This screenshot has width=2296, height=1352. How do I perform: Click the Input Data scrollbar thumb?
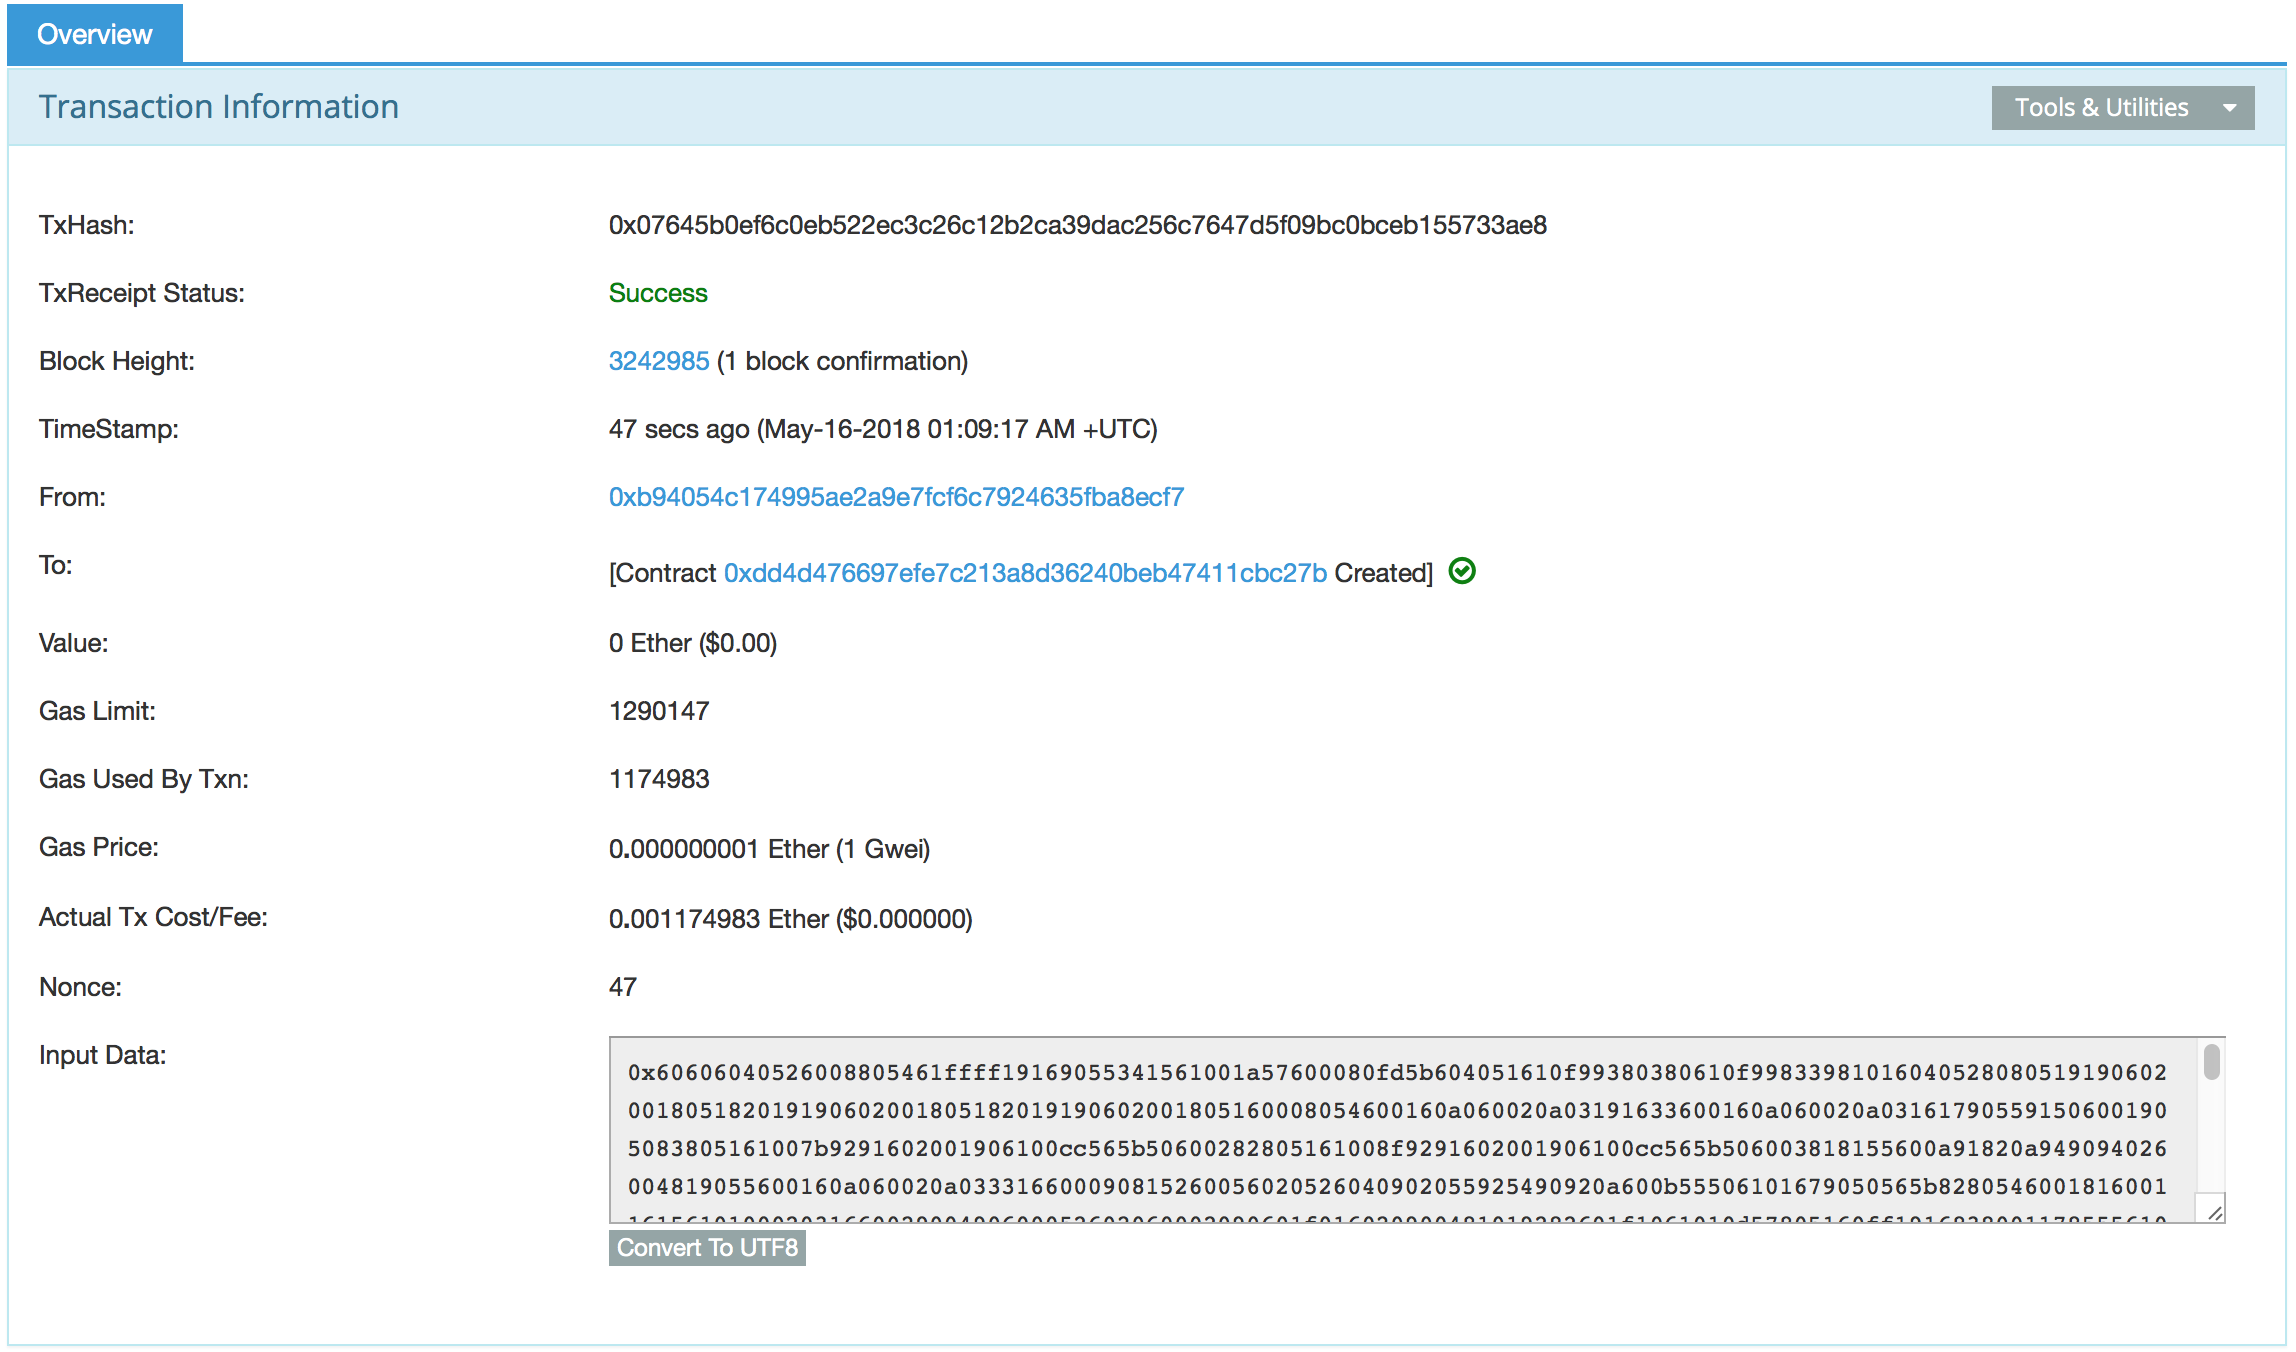(2211, 1062)
